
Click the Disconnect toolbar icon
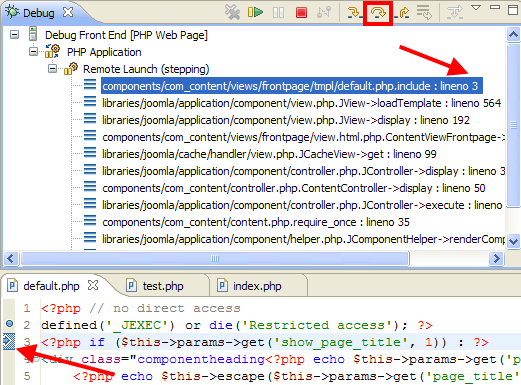click(324, 12)
